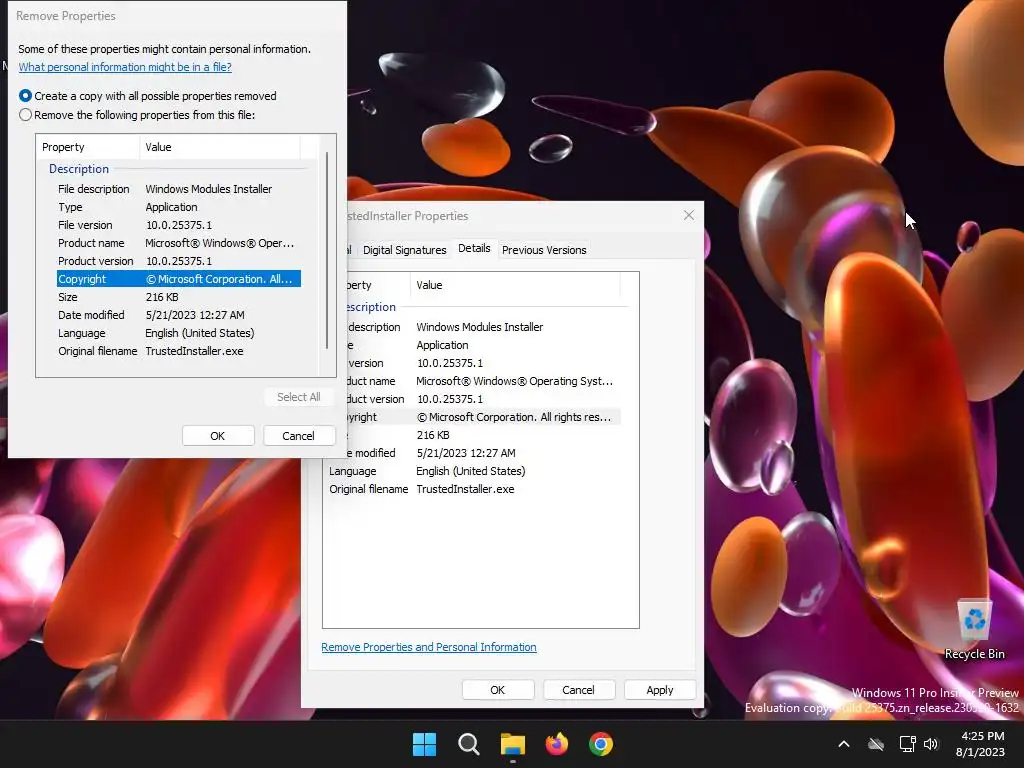
Task: Click the Description group header in Remove Properties
Action: pos(79,168)
